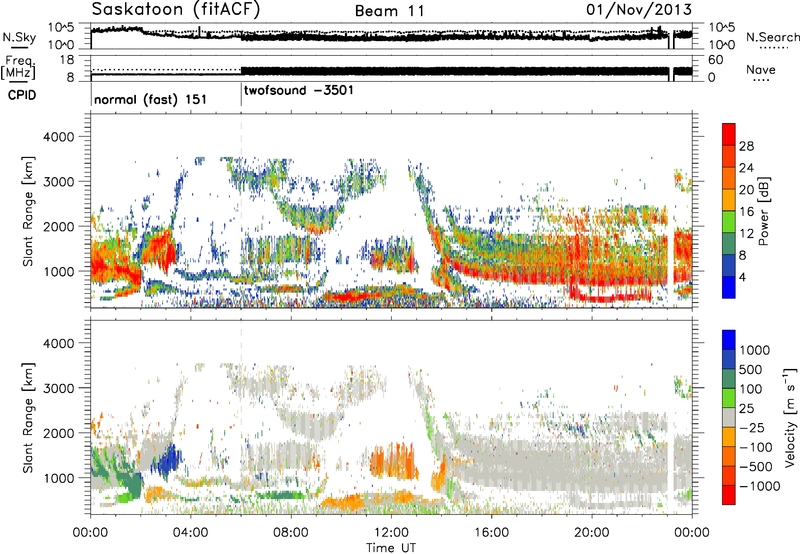Click the 'Saskatoon (fitACF)' plot title
The image size is (800, 554).
coord(176,9)
